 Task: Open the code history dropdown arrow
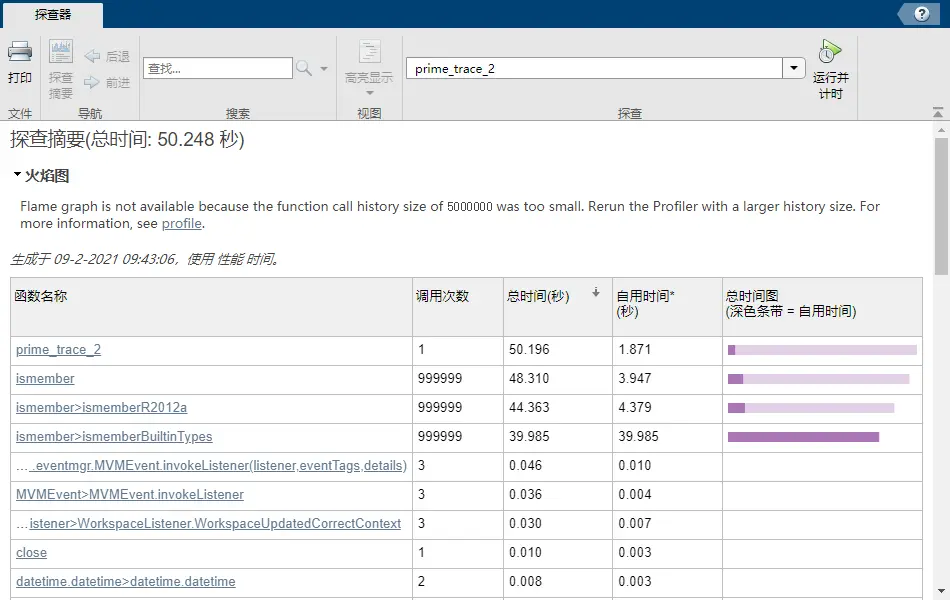(x=794, y=68)
